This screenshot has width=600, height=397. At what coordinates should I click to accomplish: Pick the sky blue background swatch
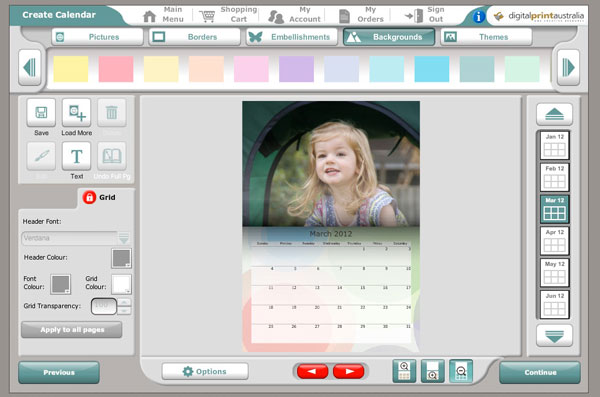point(432,69)
